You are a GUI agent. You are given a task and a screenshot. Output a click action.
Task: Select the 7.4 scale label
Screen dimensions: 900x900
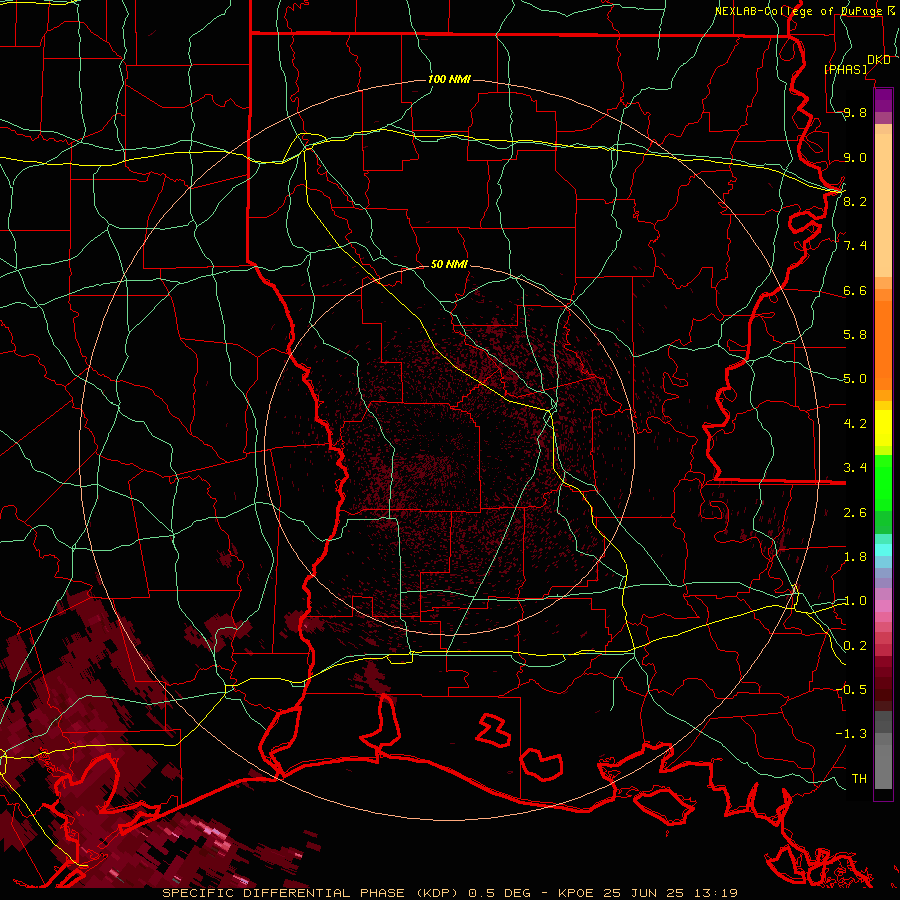pos(855,246)
